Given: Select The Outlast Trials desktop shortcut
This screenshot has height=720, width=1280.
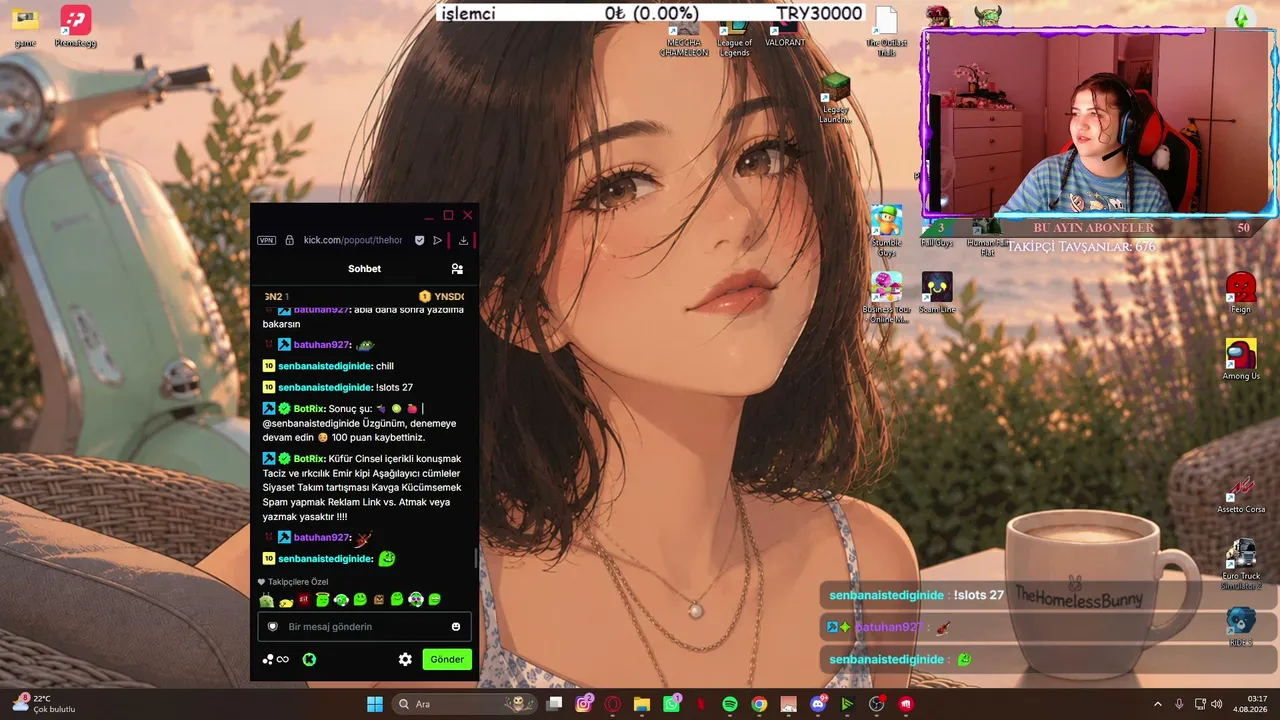Looking at the screenshot, I should pyautogui.click(x=886, y=32).
